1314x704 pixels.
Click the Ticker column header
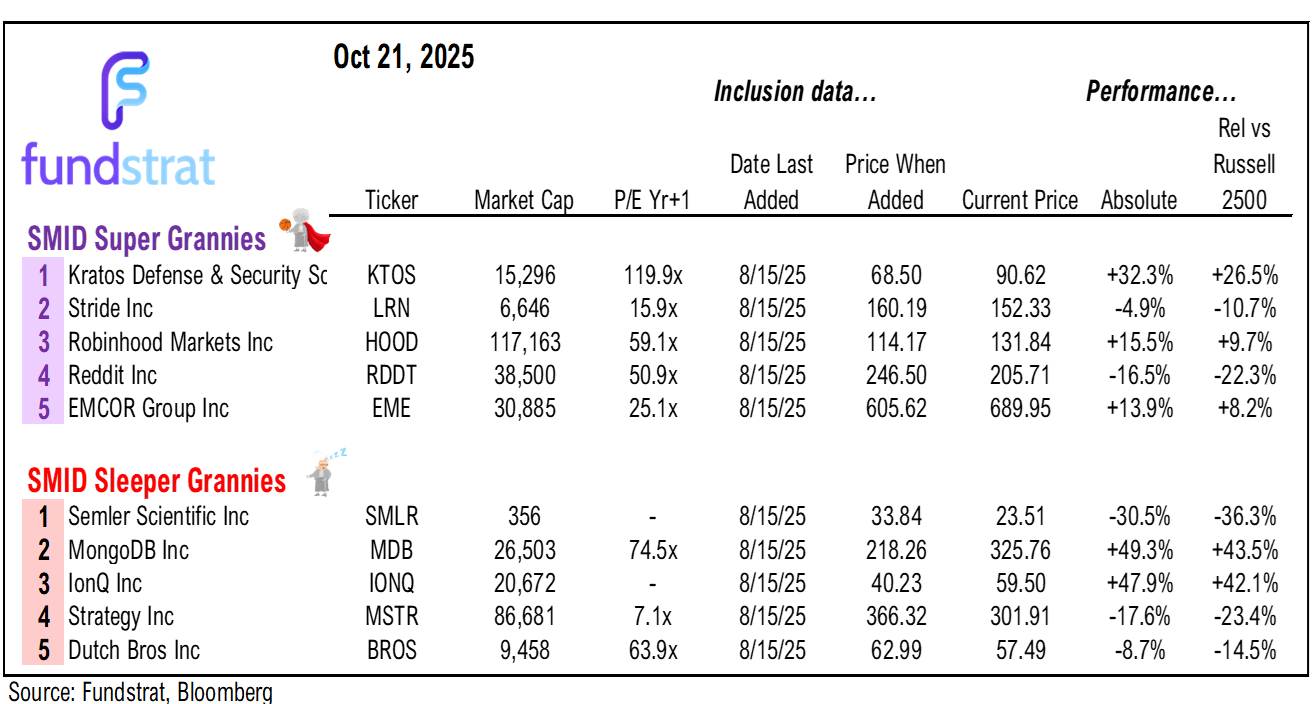(x=391, y=200)
